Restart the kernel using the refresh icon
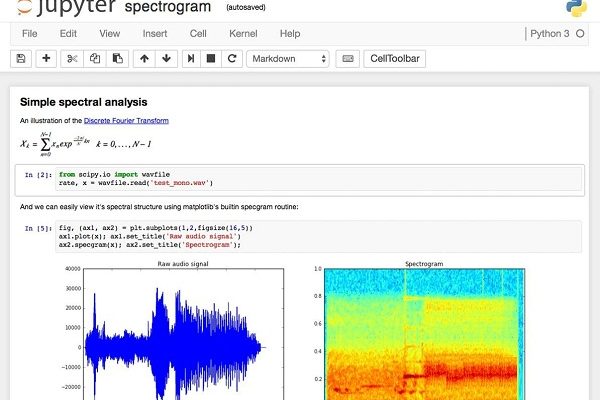Image resolution: width=600 pixels, height=400 pixels. point(232,59)
